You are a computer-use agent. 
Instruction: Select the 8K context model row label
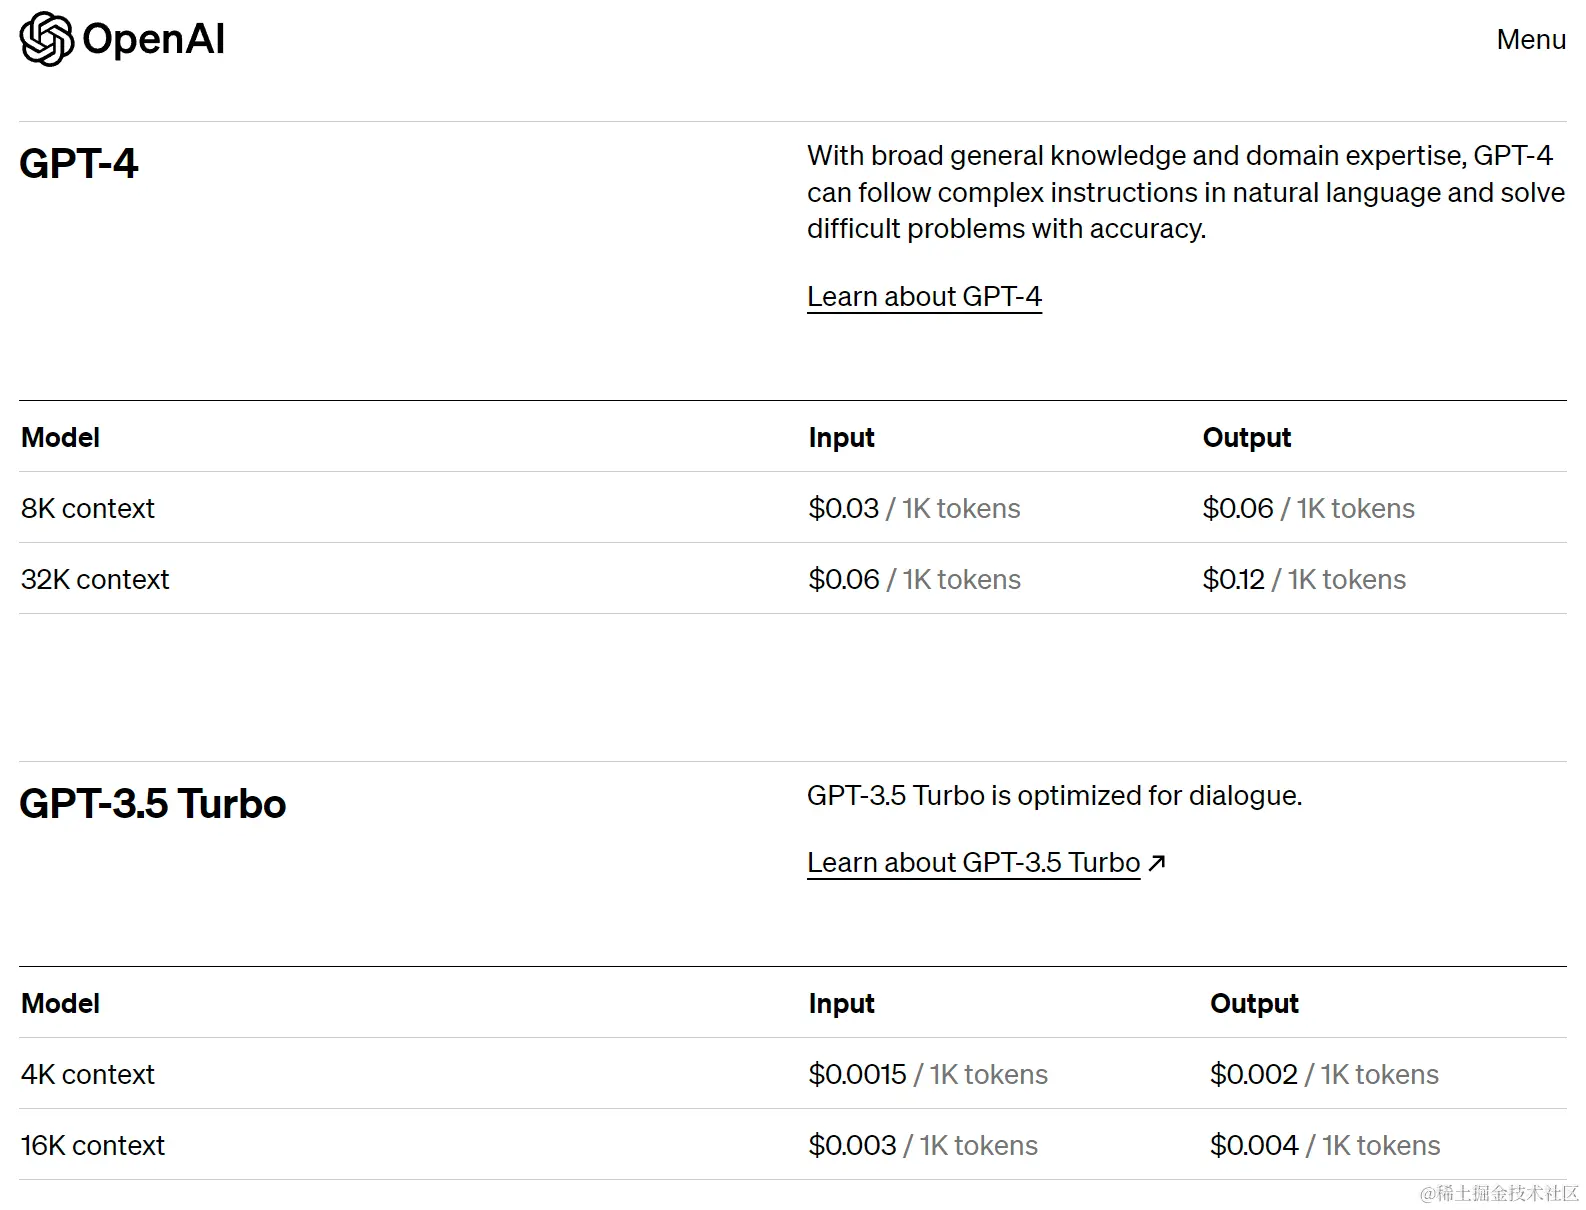click(x=88, y=509)
